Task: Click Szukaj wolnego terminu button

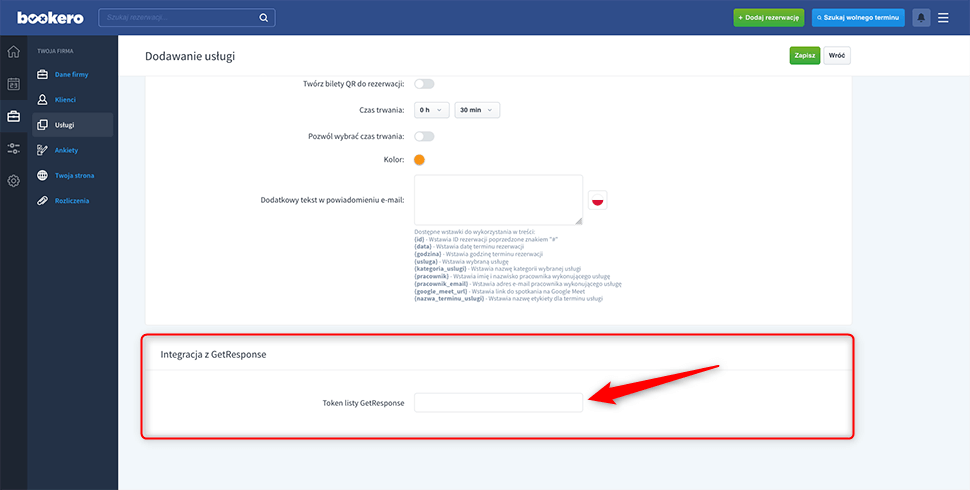Action: [858, 18]
